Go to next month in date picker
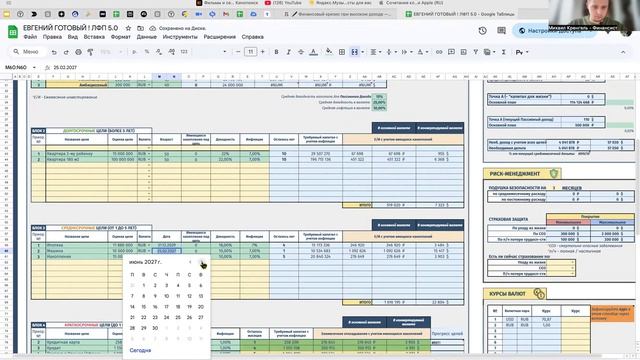The height and width of the screenshot is (360, 640). point(202,262)
